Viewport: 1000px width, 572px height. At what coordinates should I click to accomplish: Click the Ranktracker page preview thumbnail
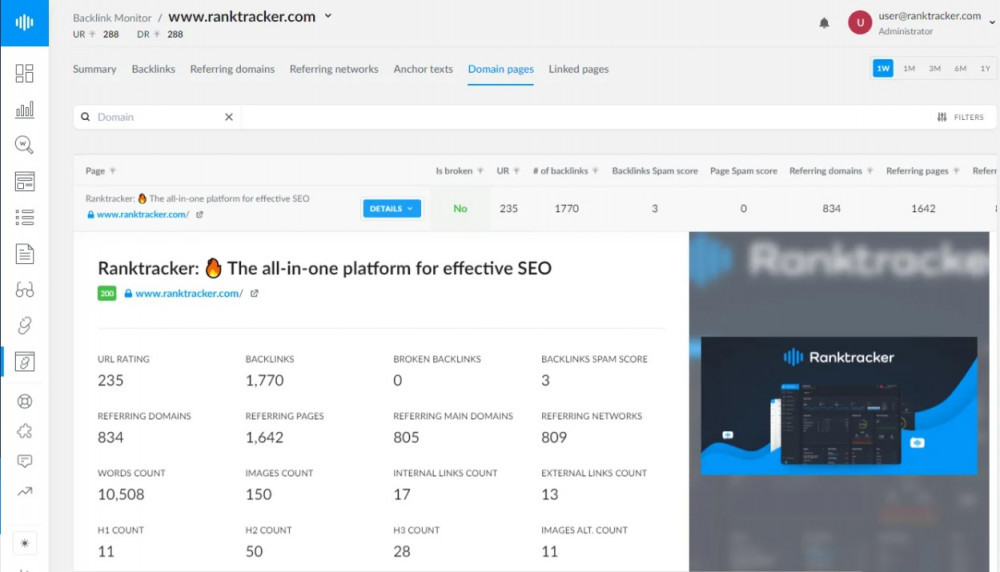(839, 406)
